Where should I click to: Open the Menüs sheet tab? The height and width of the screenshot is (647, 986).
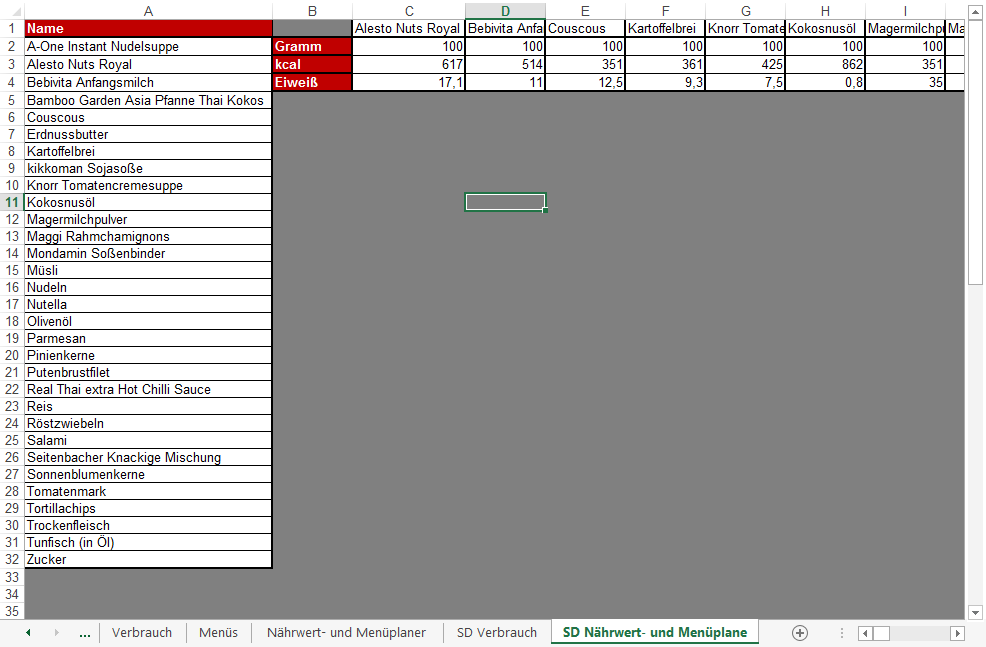(x=218, y=633)
